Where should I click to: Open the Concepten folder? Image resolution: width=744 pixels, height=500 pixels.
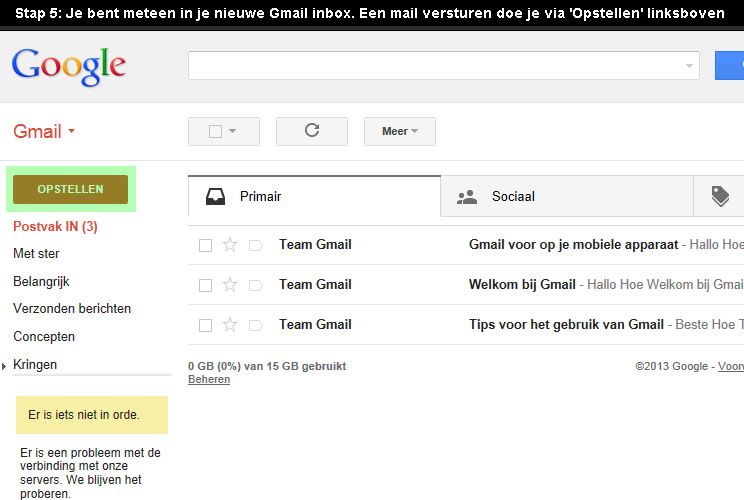pos(44,336)
